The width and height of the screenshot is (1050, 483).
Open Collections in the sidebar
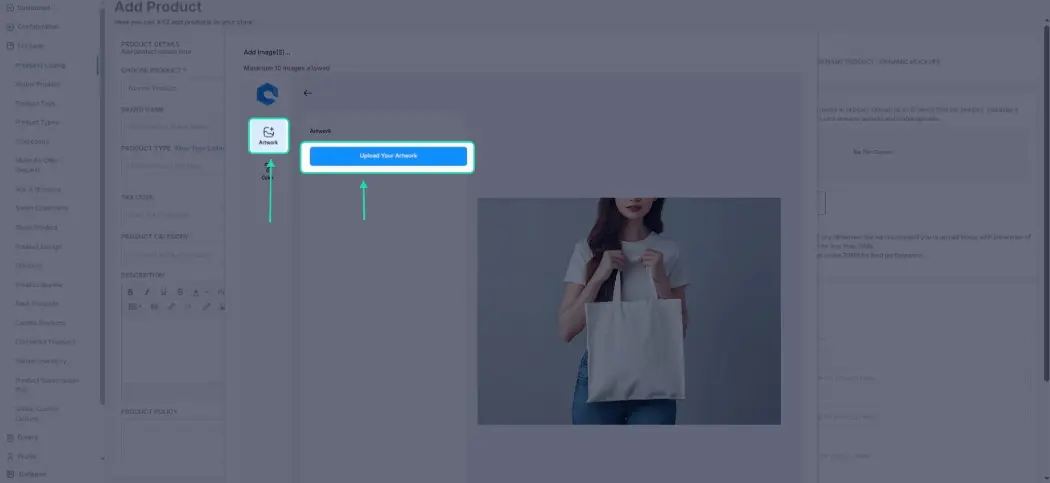click(31, 142)
